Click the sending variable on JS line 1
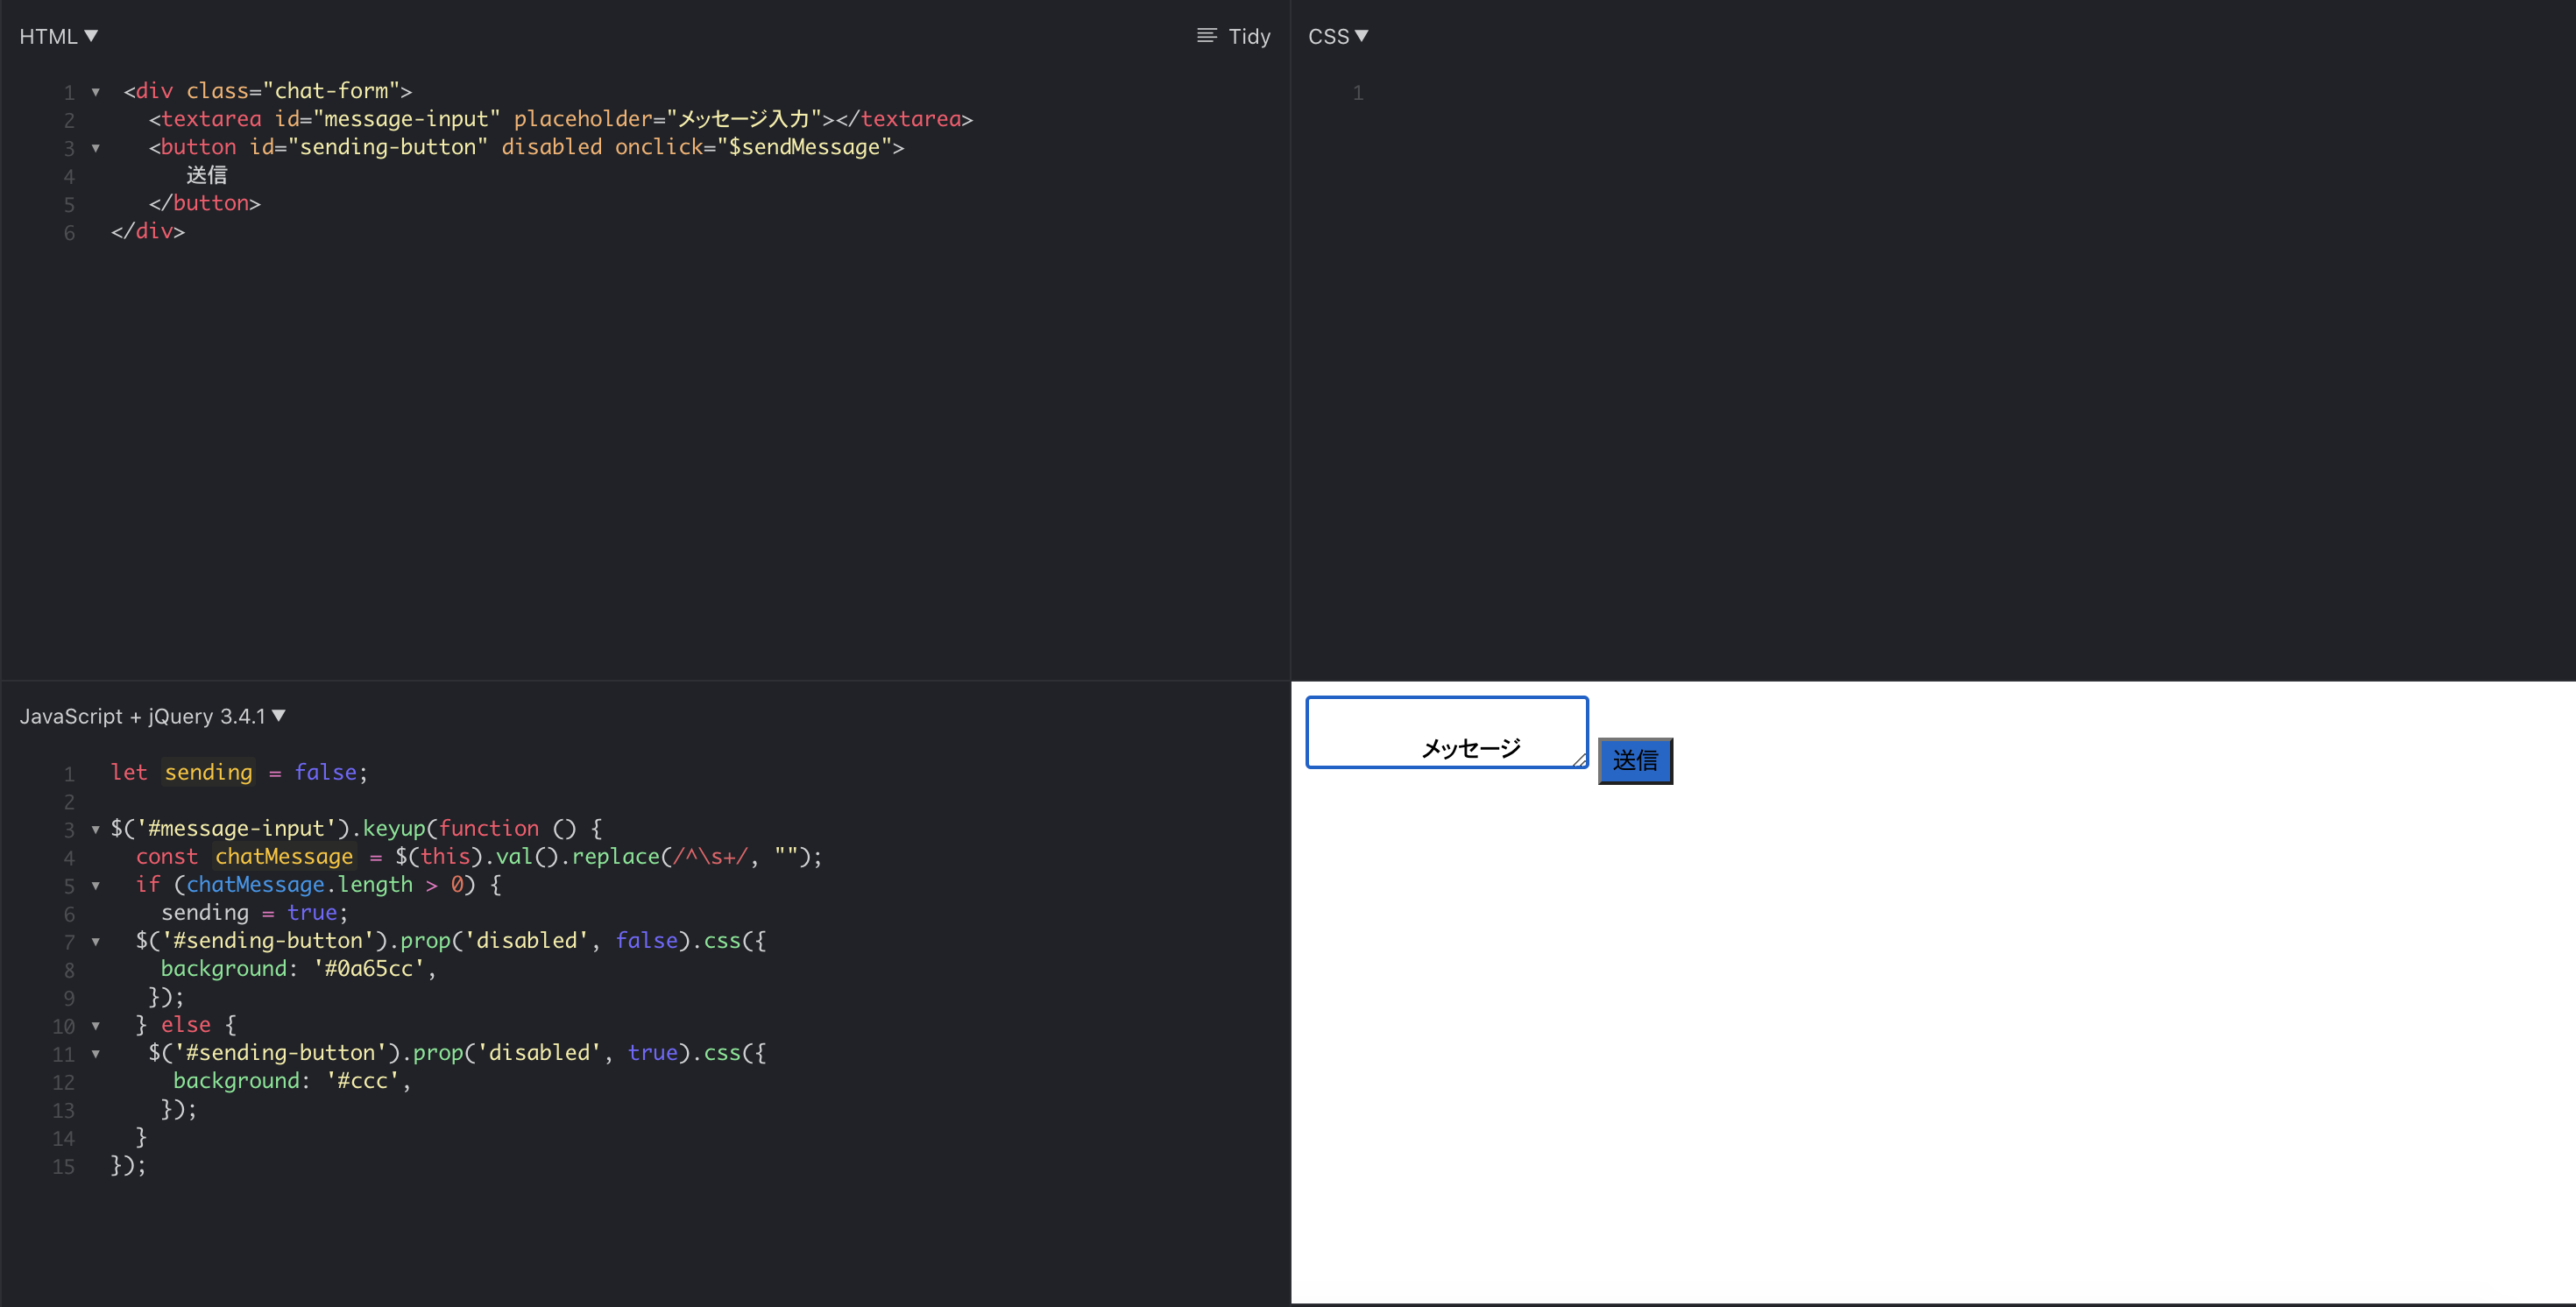The height and width of the screenshot is (1307, 2576). (208, 772)
